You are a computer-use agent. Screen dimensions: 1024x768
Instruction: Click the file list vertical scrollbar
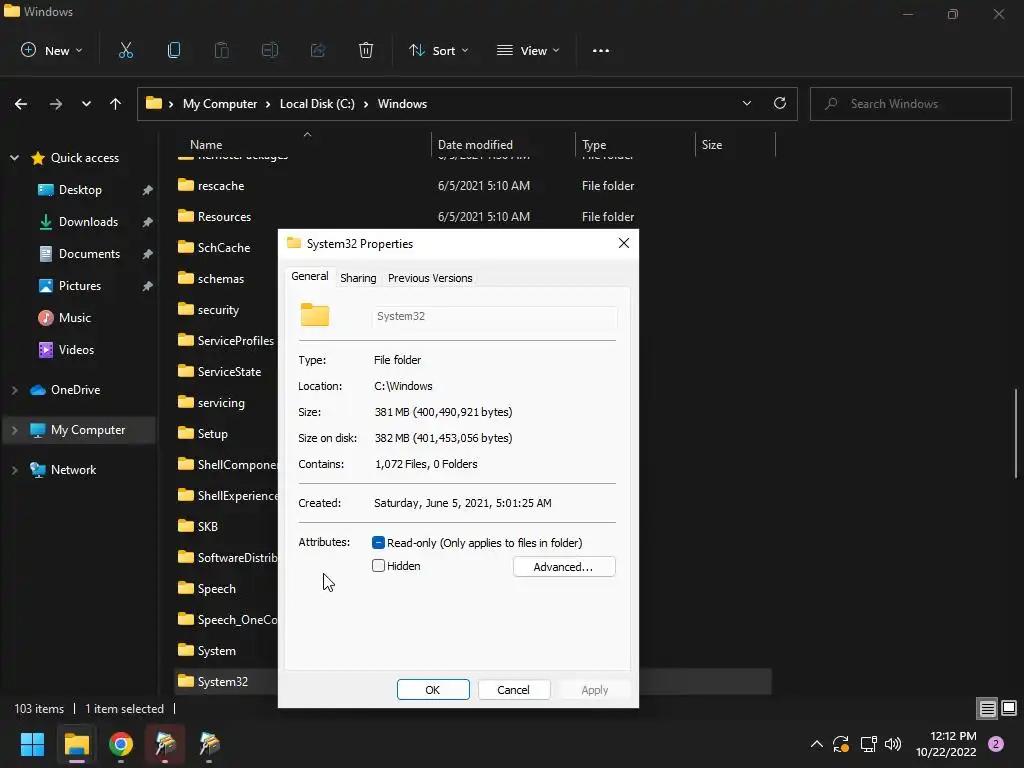pos(1016,433)
